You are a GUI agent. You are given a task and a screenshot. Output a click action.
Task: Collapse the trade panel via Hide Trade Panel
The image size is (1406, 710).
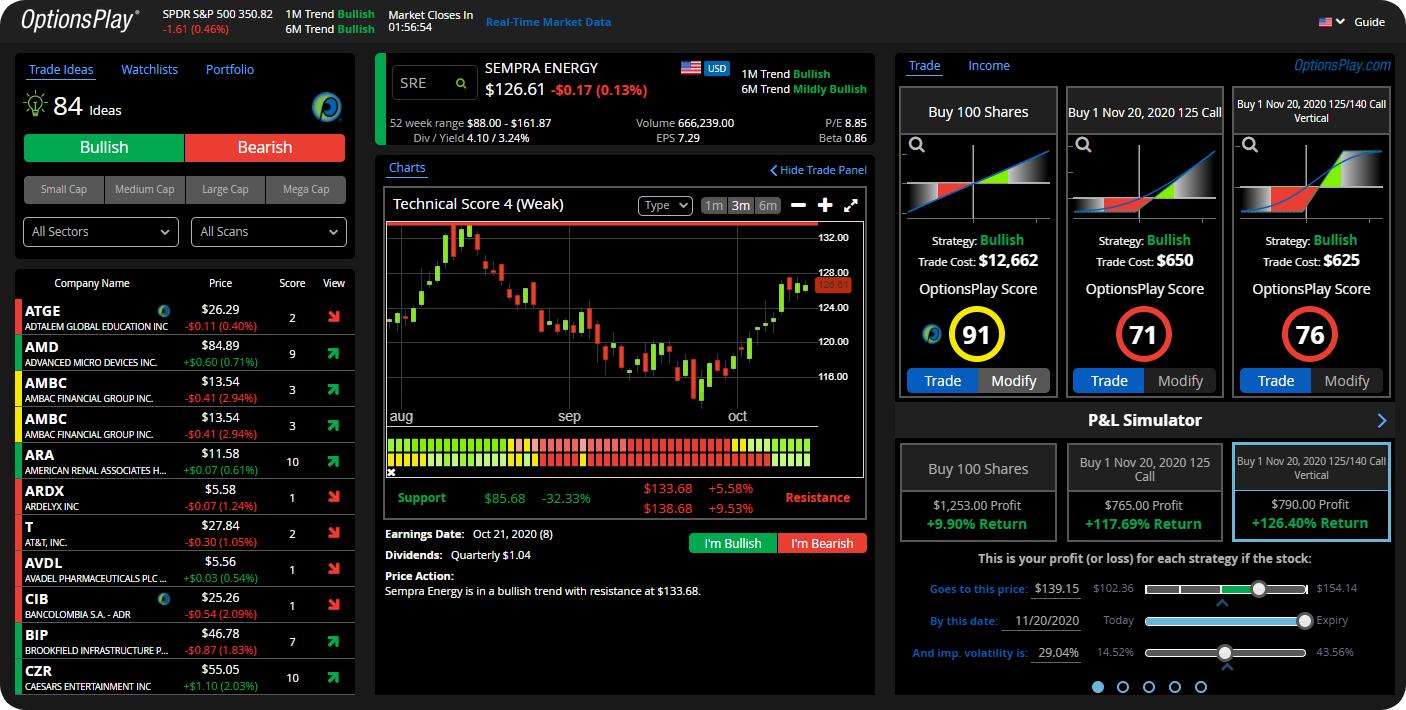818,170
